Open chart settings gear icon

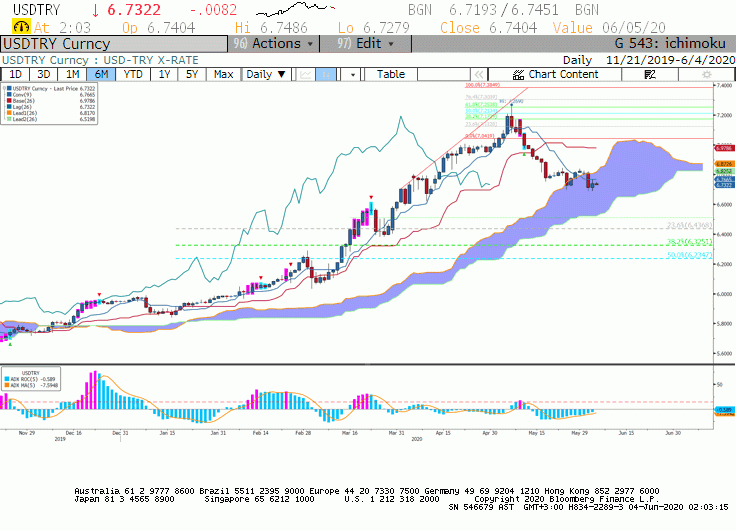pos(706,75)
